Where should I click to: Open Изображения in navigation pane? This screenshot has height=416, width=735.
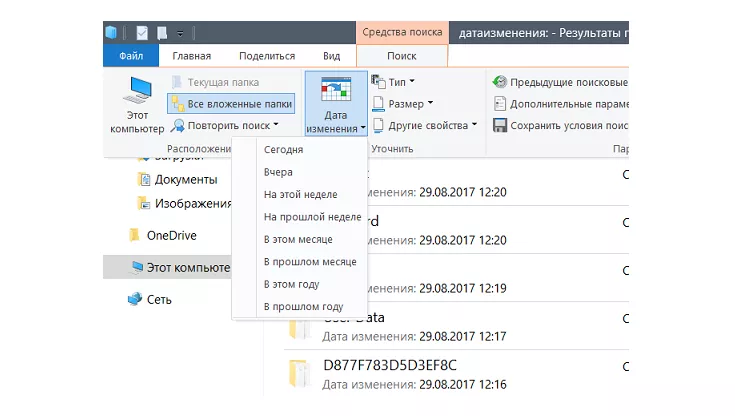coord(185,204)
